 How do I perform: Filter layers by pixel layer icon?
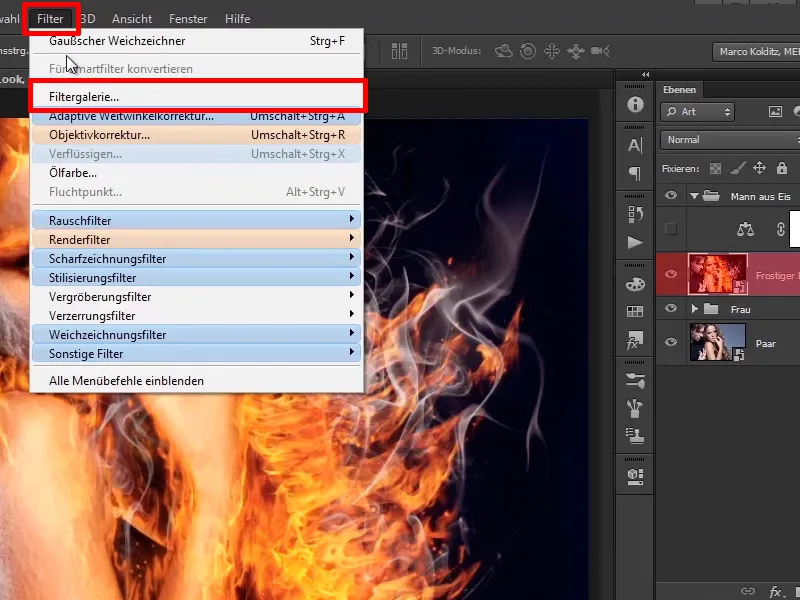point(775,112)
